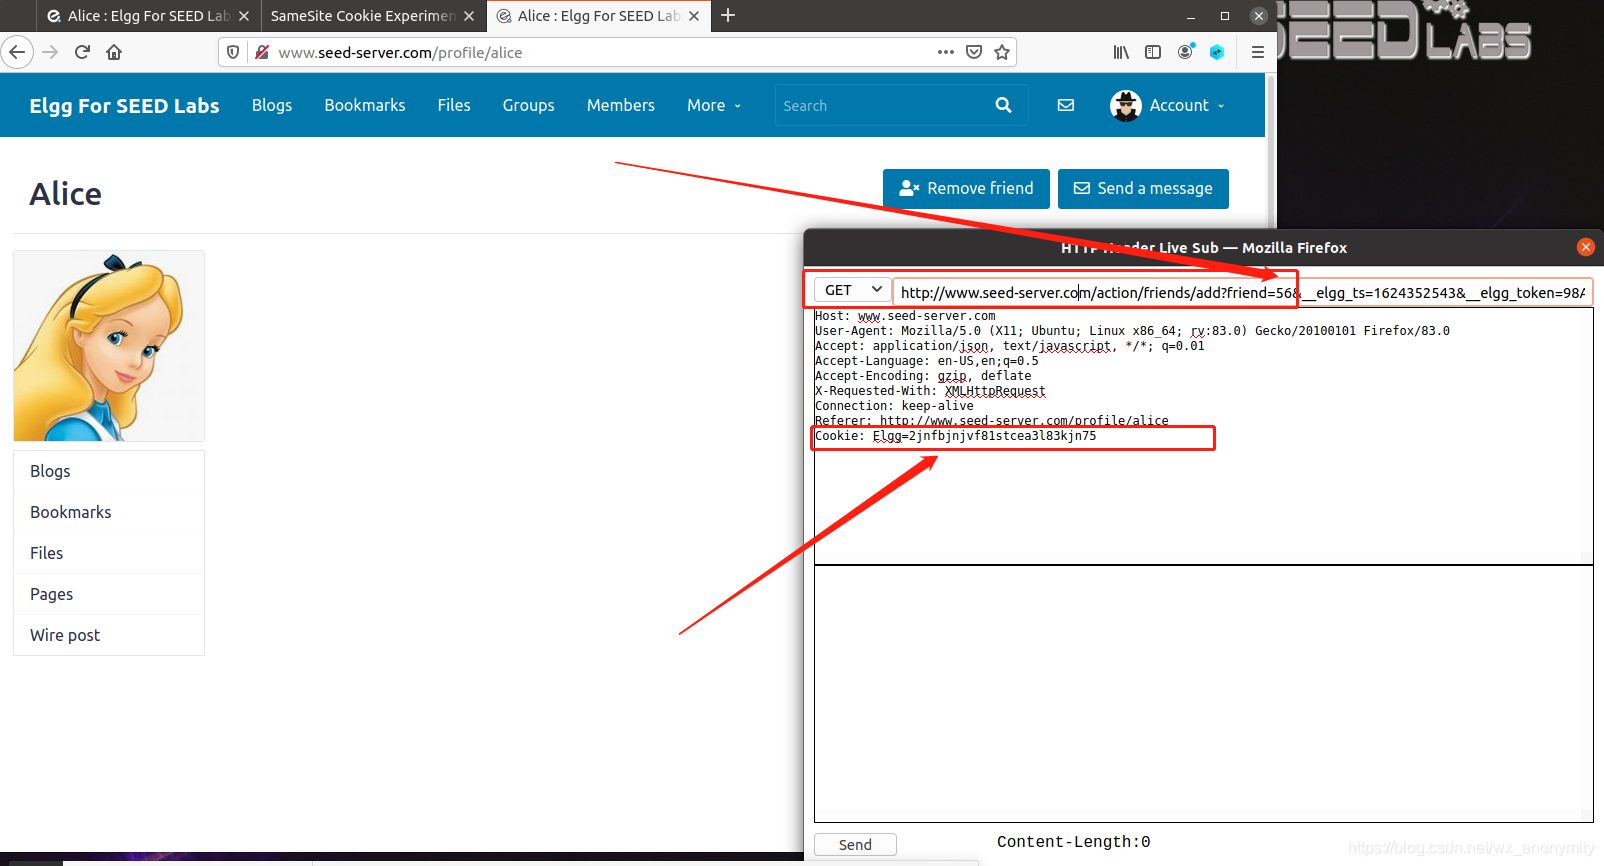This screenshot has width=1604, height=866.
Task: Switch to first Alice Elgg tab
Action: (148, 16)
